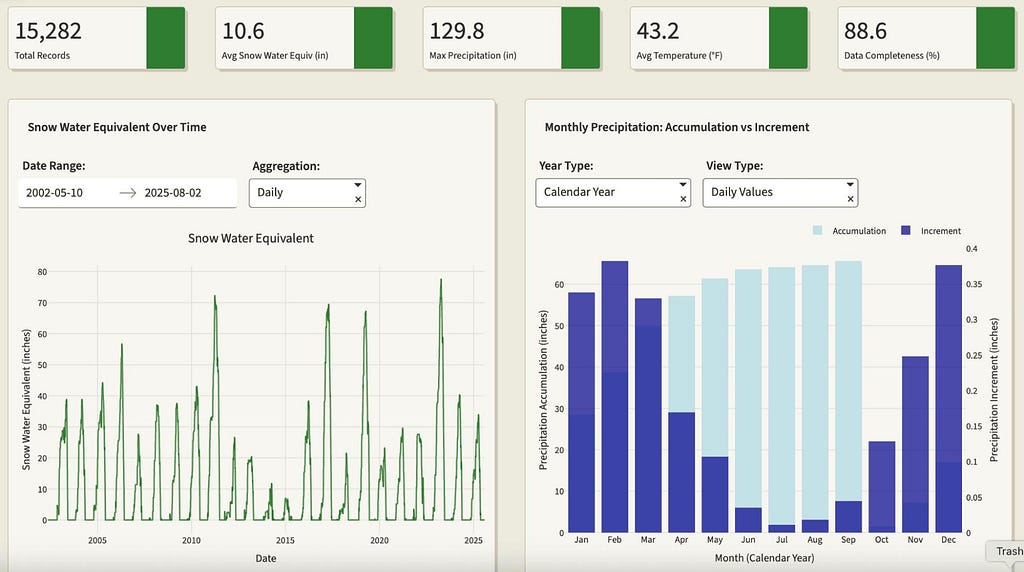Select the February increment bar
Image resolution: width=1024 pixels, height=572 pixels.
click(x=615, y=397)
